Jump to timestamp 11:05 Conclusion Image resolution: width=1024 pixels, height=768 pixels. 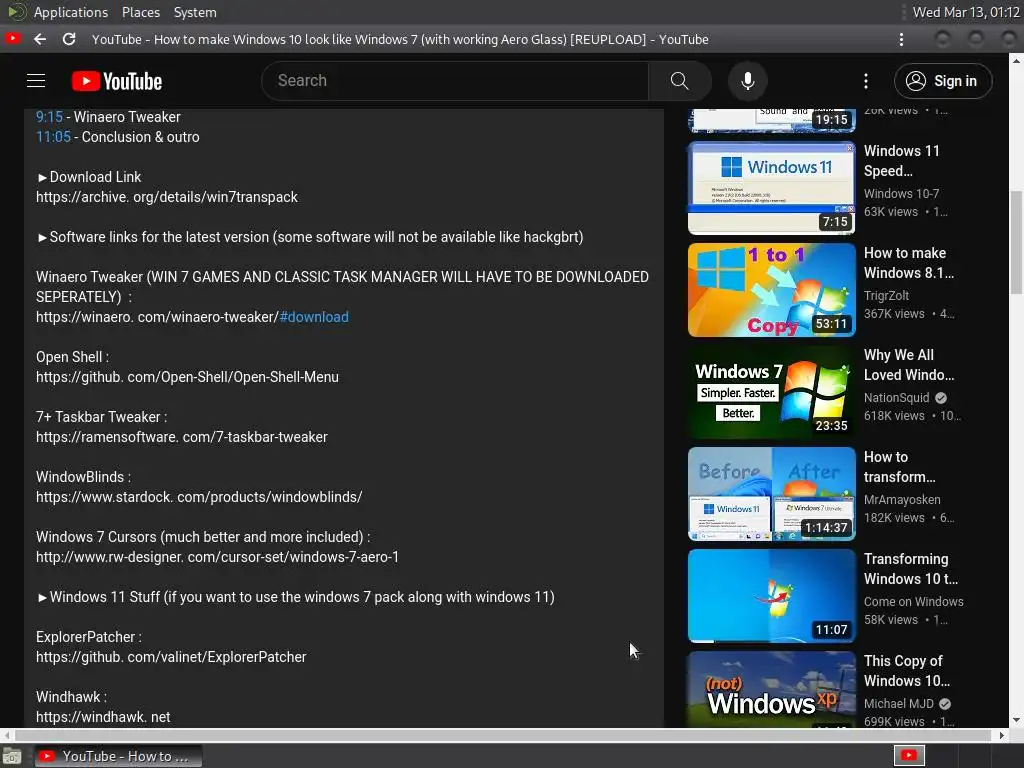tap(53, 137)
